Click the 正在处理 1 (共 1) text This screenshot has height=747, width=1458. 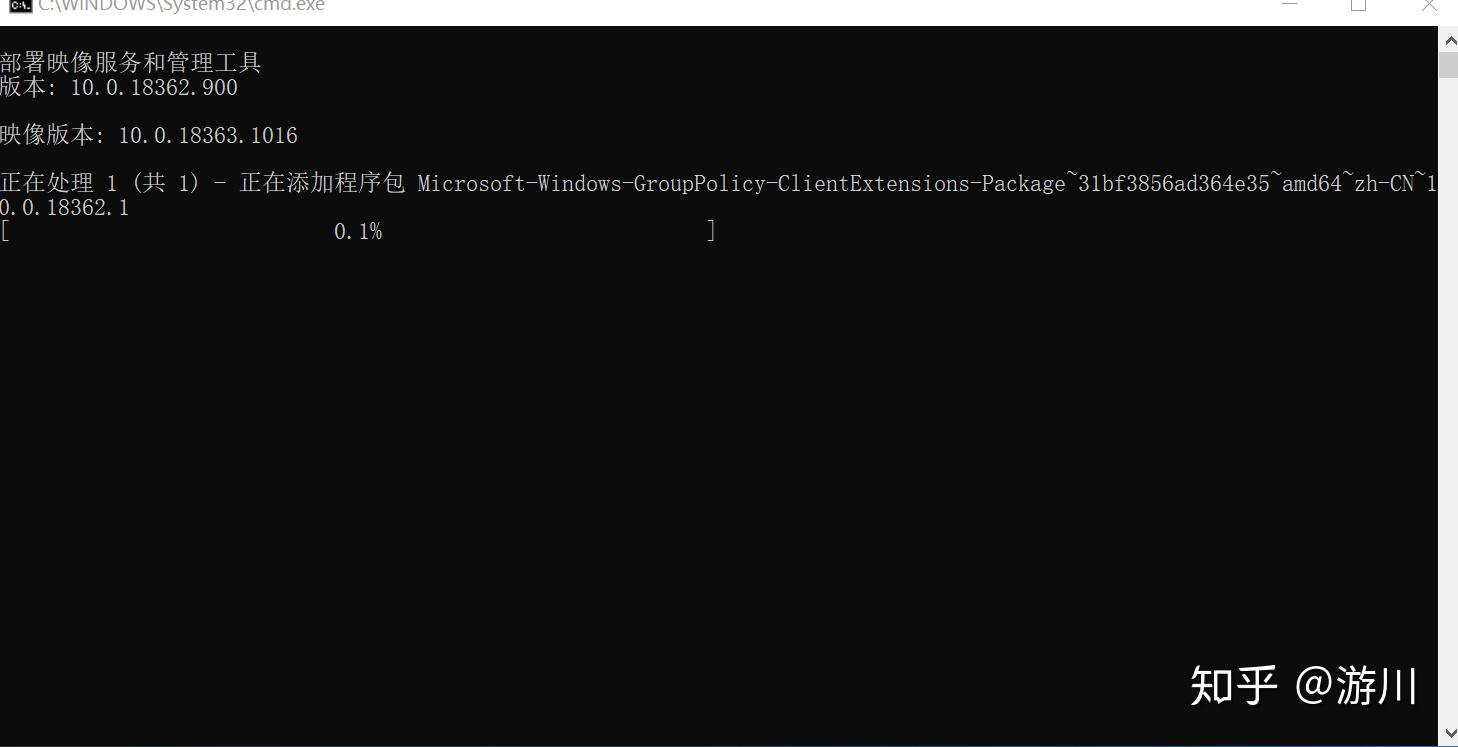tap(100, 183)
